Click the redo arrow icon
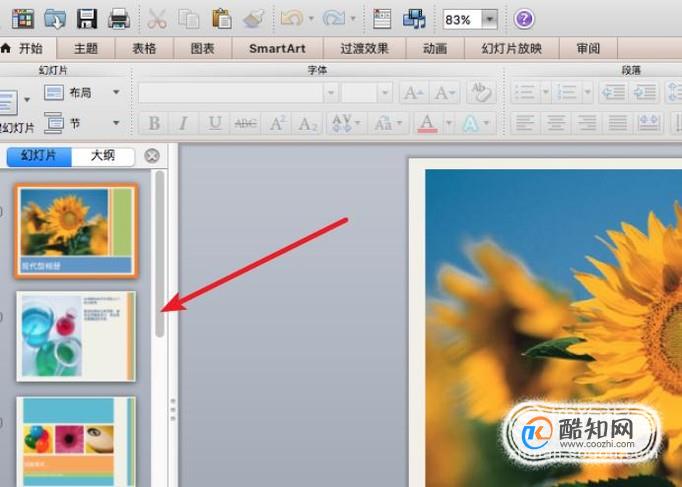 coord(334,18)
